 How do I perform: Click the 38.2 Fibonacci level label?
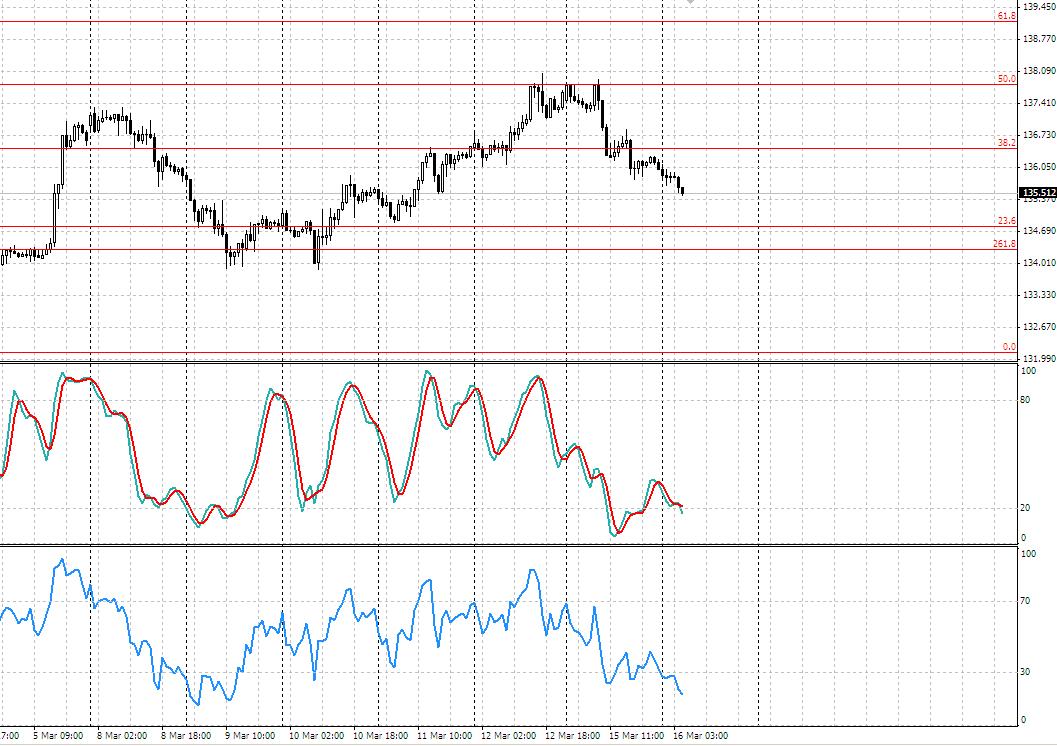pyautogui.click(x=1005, y=143)
